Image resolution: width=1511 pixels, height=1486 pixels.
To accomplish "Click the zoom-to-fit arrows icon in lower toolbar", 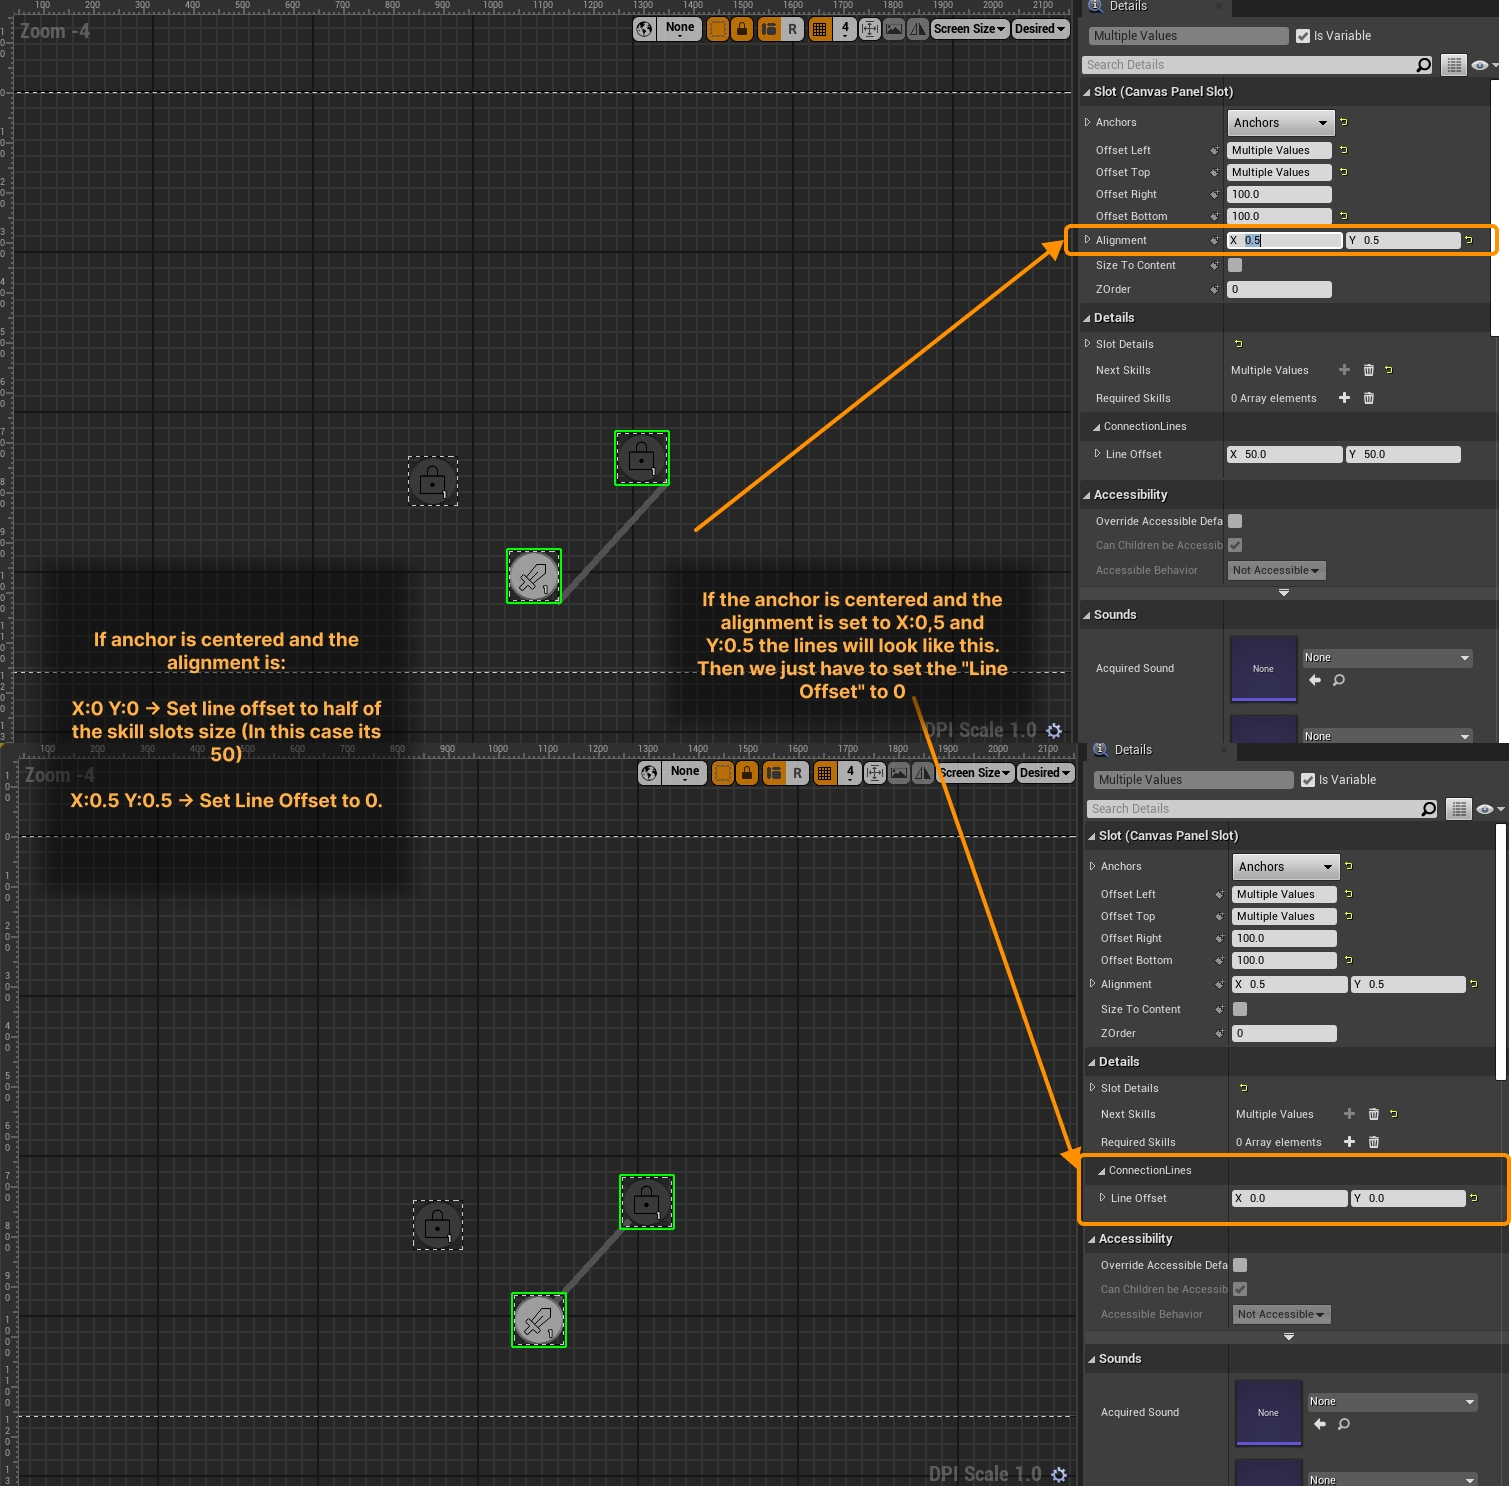I will [x=875, y=773].
